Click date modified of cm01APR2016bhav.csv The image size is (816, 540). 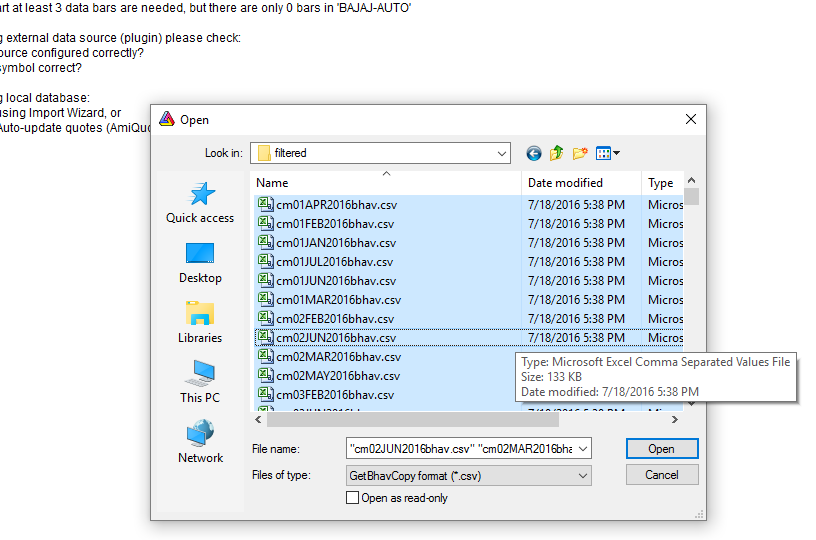[576, 204]
